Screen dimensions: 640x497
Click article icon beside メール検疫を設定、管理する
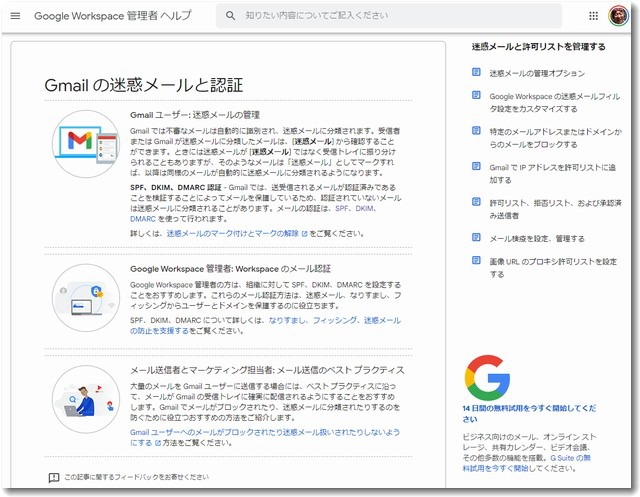(x=476, y=237)
